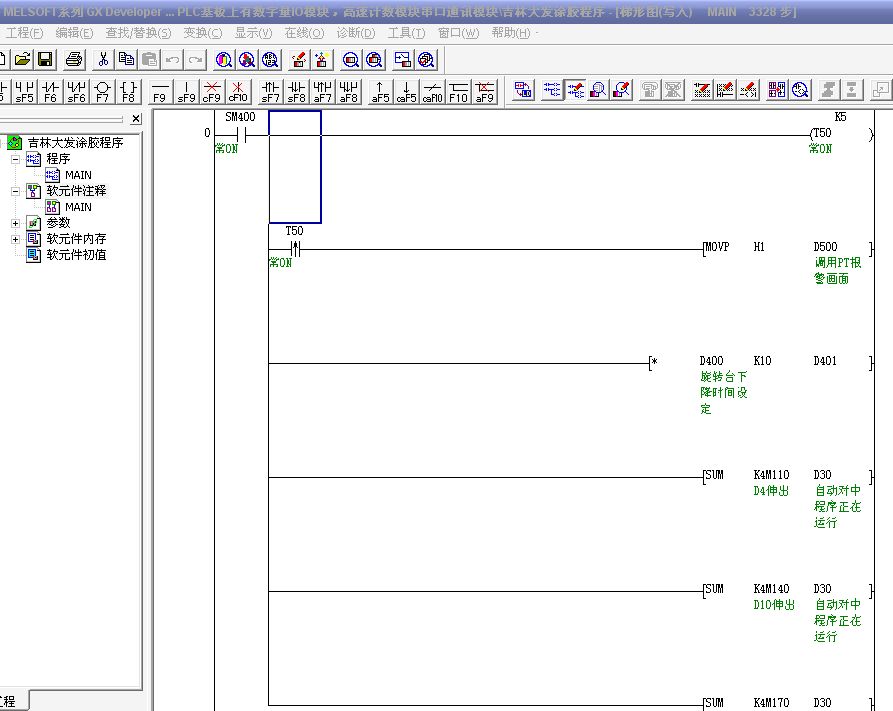Click the MOVP instruction in ladder
This screenshot has width=893, height=711.
click(718, 247)
